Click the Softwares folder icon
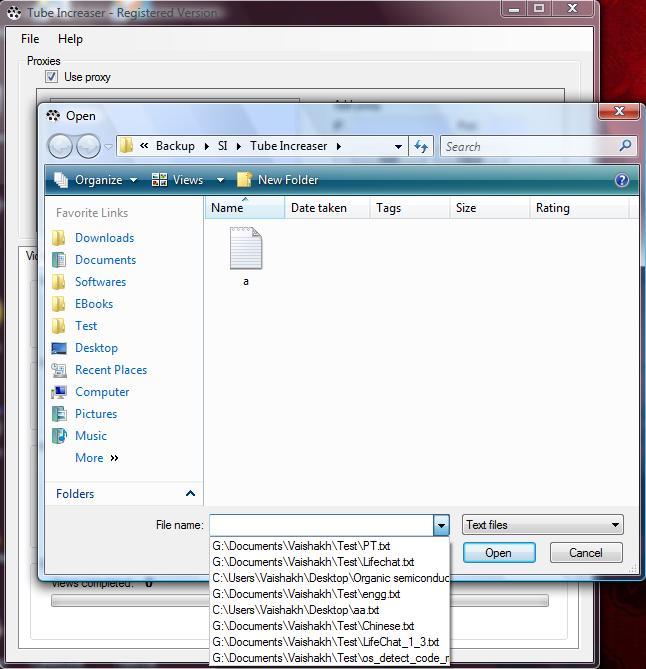Viewport: 646px width, 669px height. pyautogui.click(x=58, y=282)
